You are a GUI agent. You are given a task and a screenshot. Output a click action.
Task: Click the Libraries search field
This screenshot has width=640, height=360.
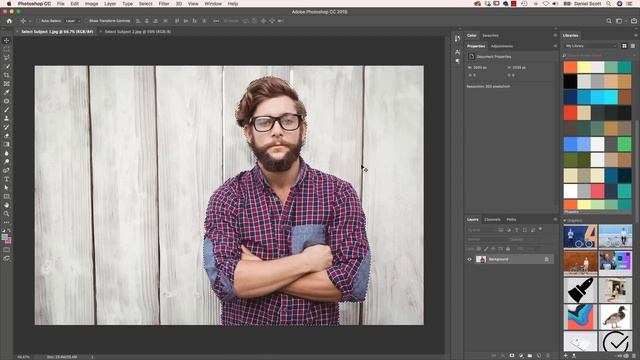598,56
